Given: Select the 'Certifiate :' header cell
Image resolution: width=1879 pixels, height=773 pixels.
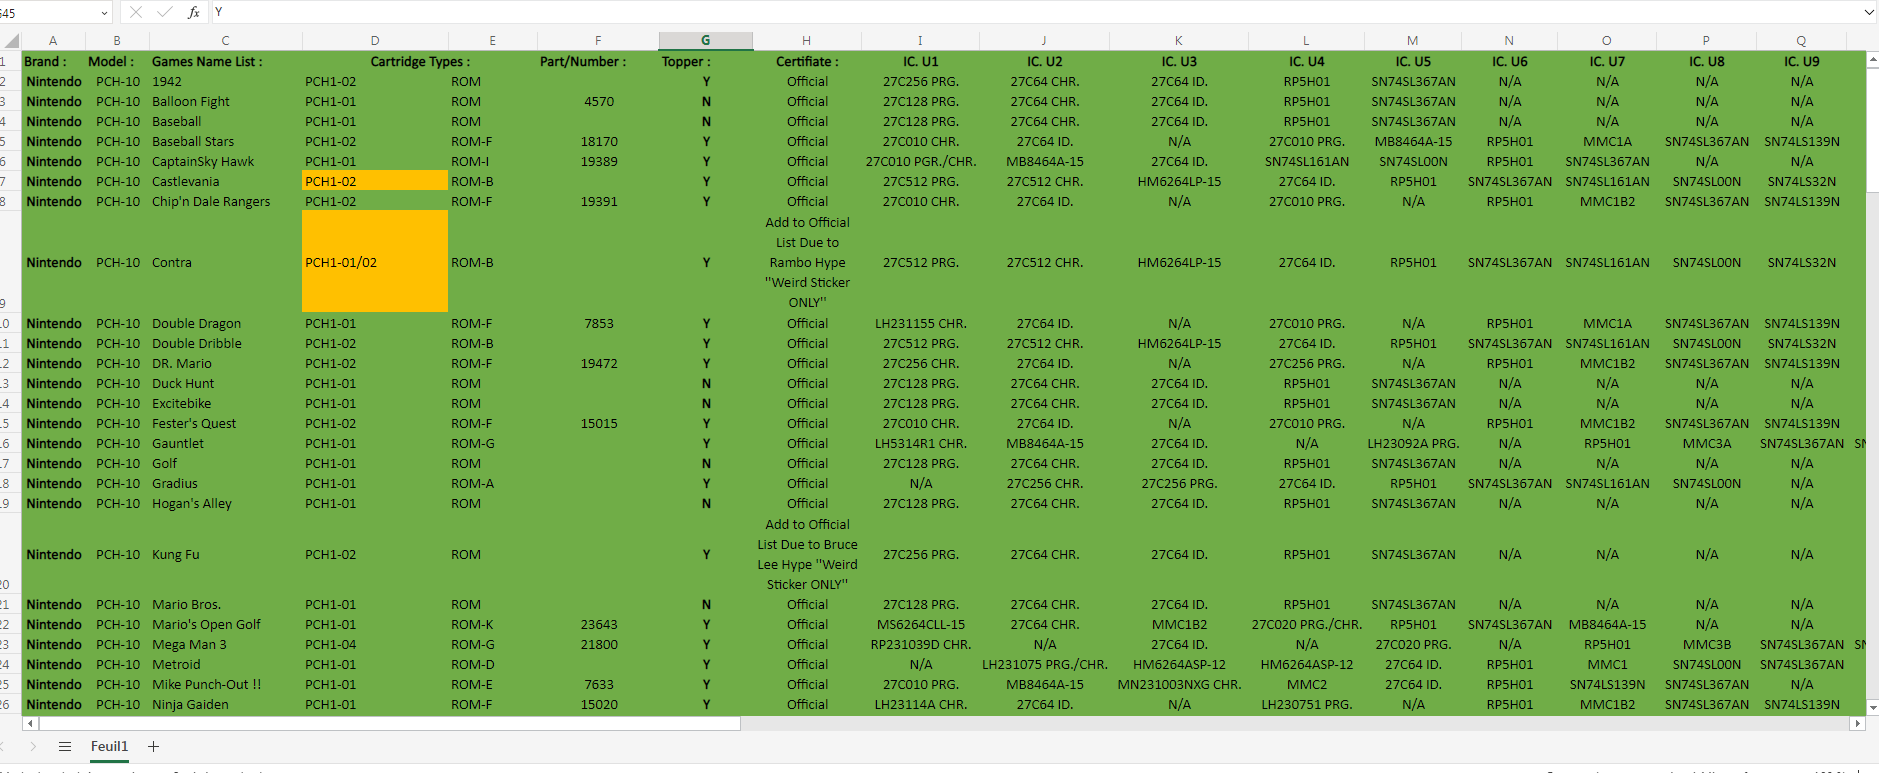Looking at the screenshot, I should (807, 61).
